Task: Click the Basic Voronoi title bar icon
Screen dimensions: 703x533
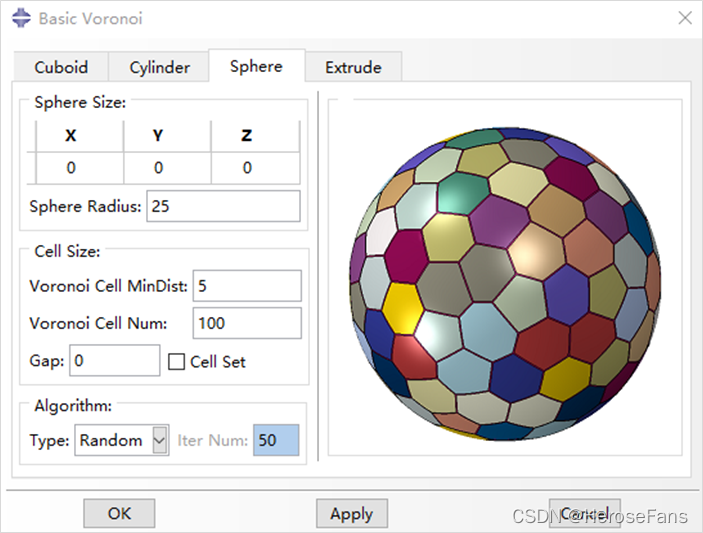Action: (x=21, y=18)
